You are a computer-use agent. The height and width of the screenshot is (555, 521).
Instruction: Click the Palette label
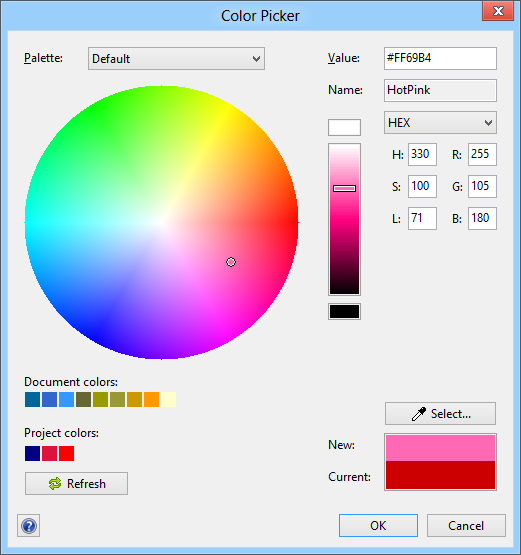point(43,58)
